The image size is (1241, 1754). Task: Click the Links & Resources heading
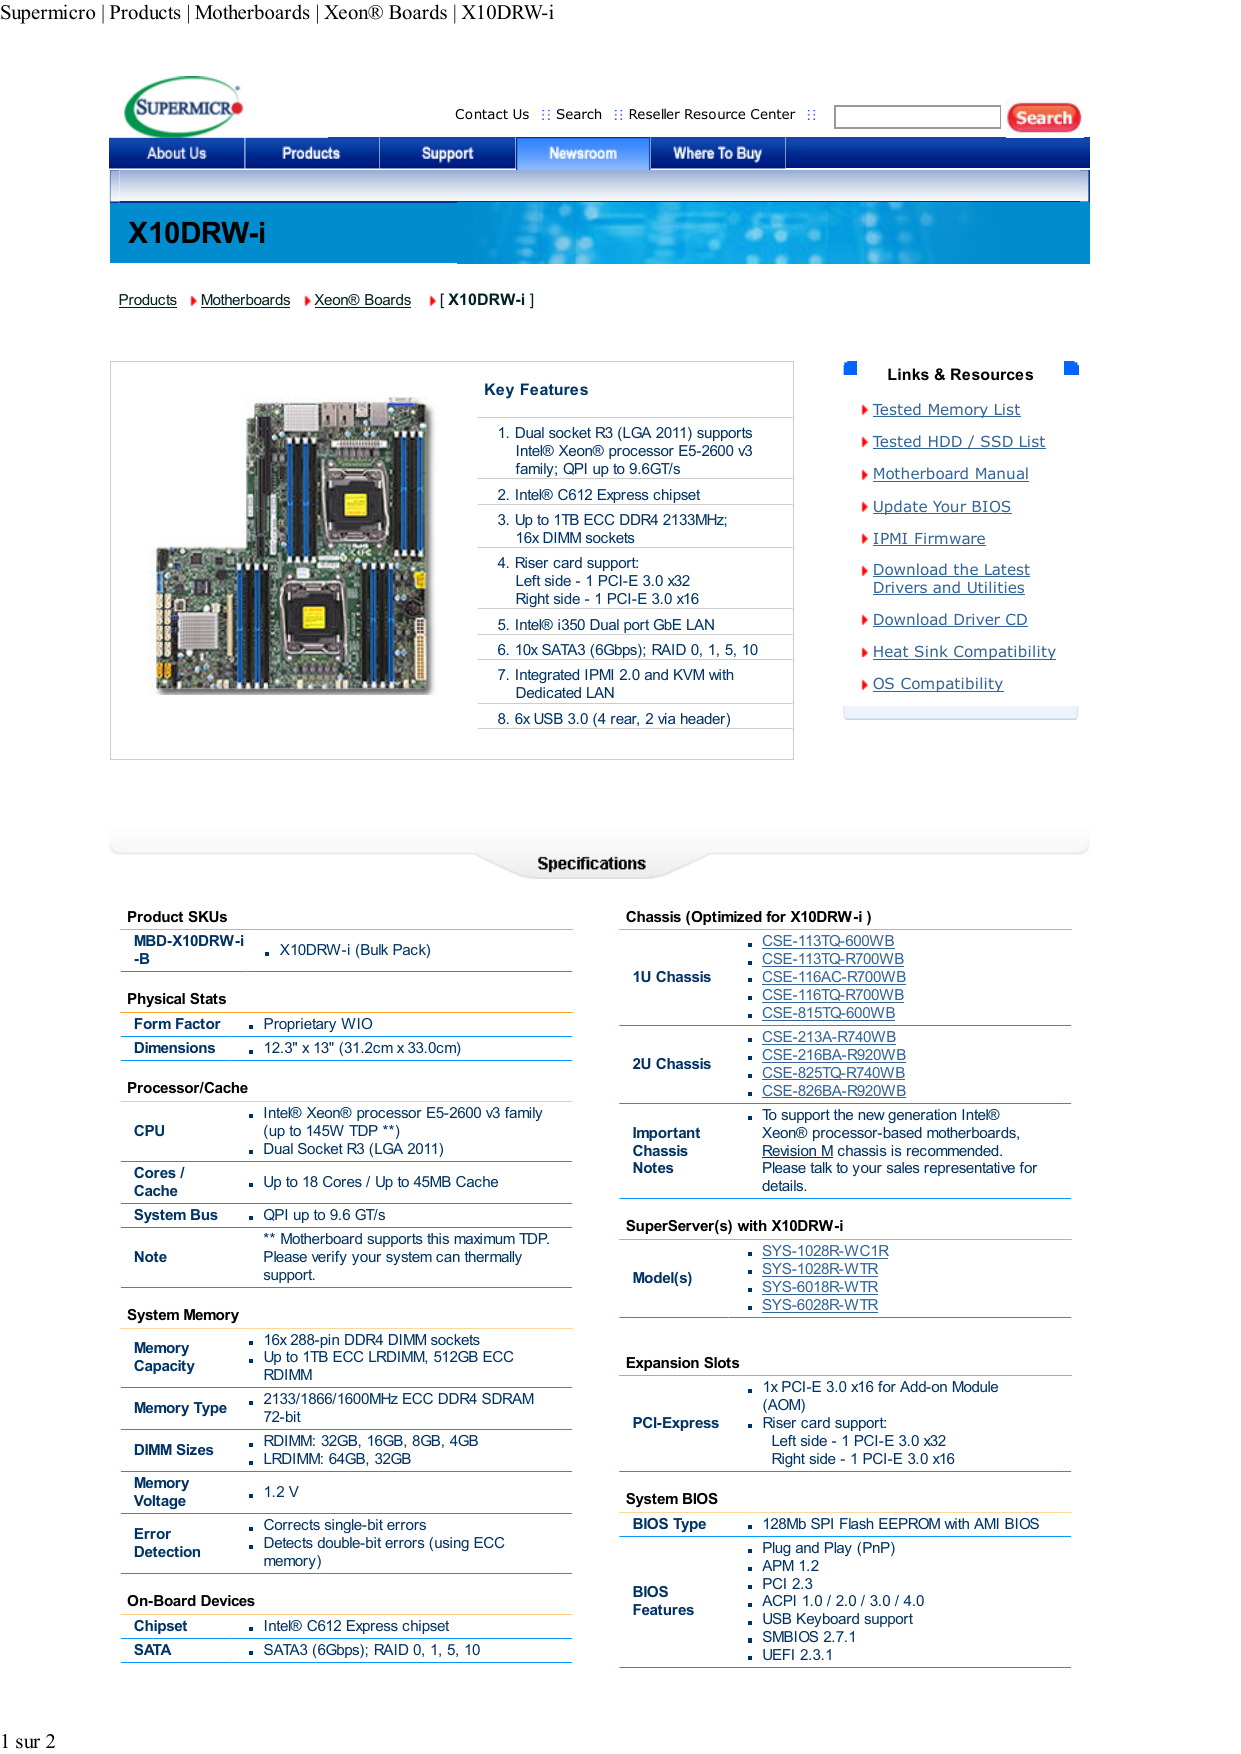(960, 374)
